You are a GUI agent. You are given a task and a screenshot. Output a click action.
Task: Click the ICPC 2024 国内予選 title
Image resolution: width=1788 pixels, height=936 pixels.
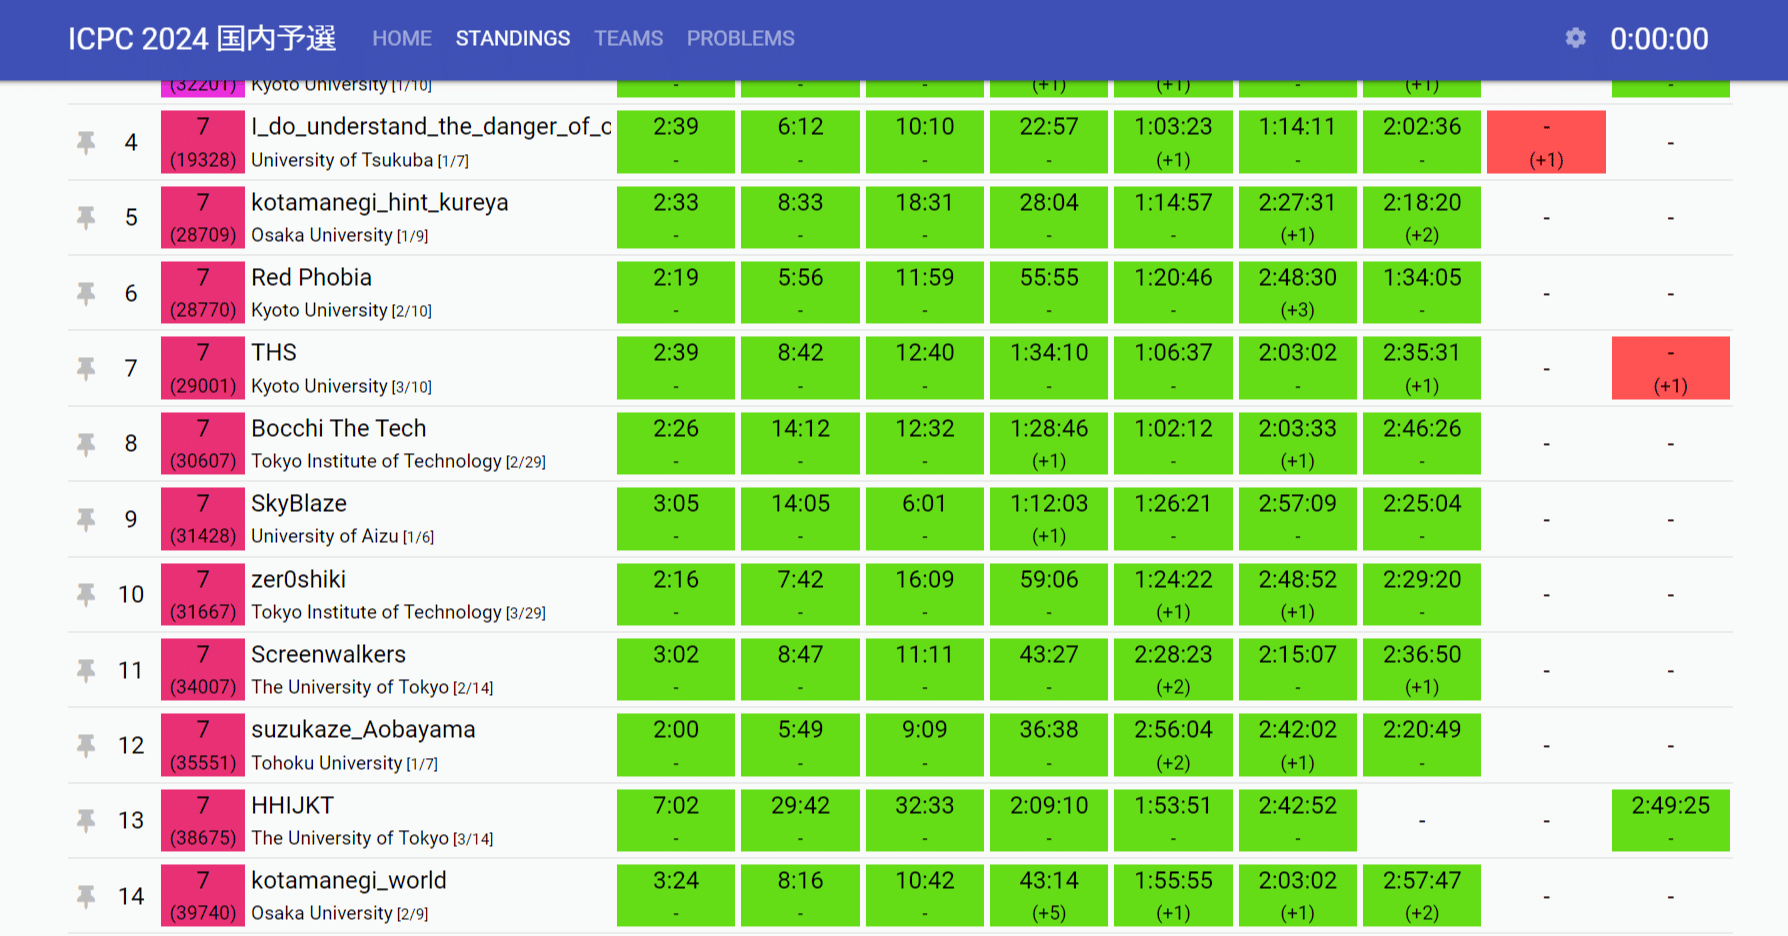coord(202,38)
